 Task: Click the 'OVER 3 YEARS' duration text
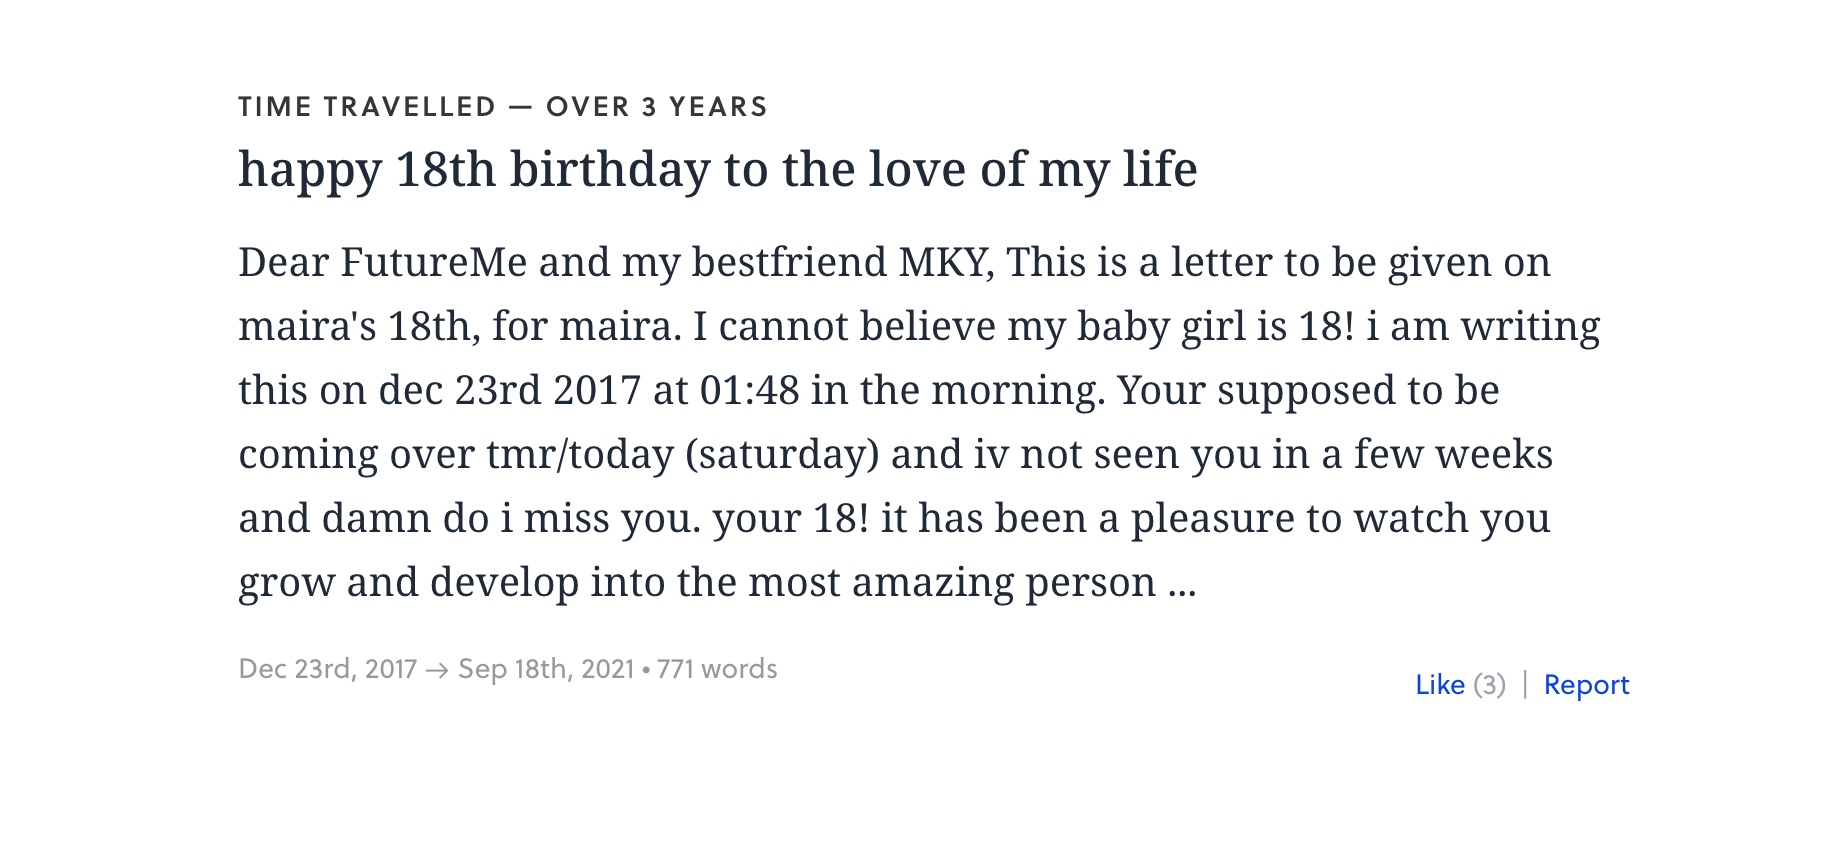click(x=657, y=107)
